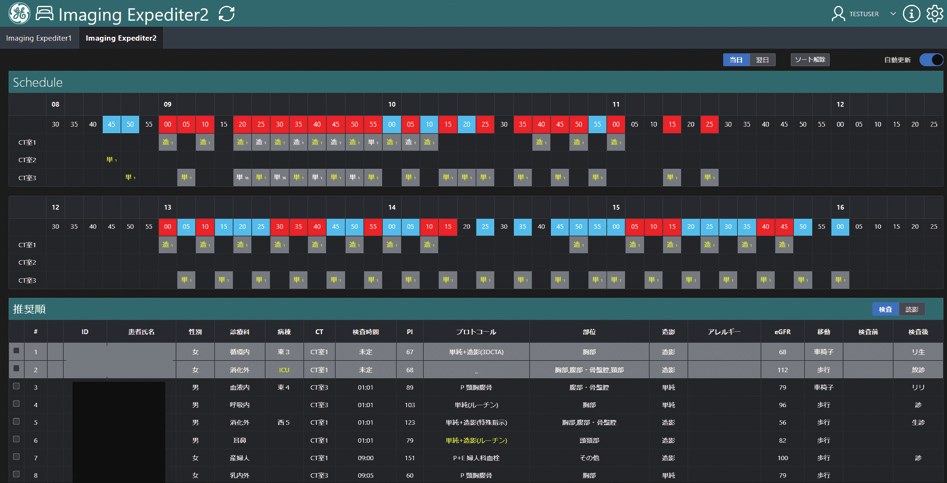947x483 pixels.
Task: Click the CT室2 row label in upper schedule
Action: click(x=27, y=160)
